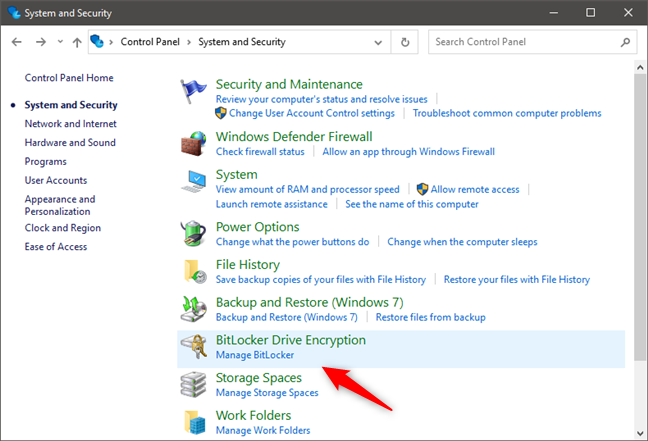This screenshot has height=441, width=648.
Task: Open Network and Internet category
Action: (x=71, y=124)
